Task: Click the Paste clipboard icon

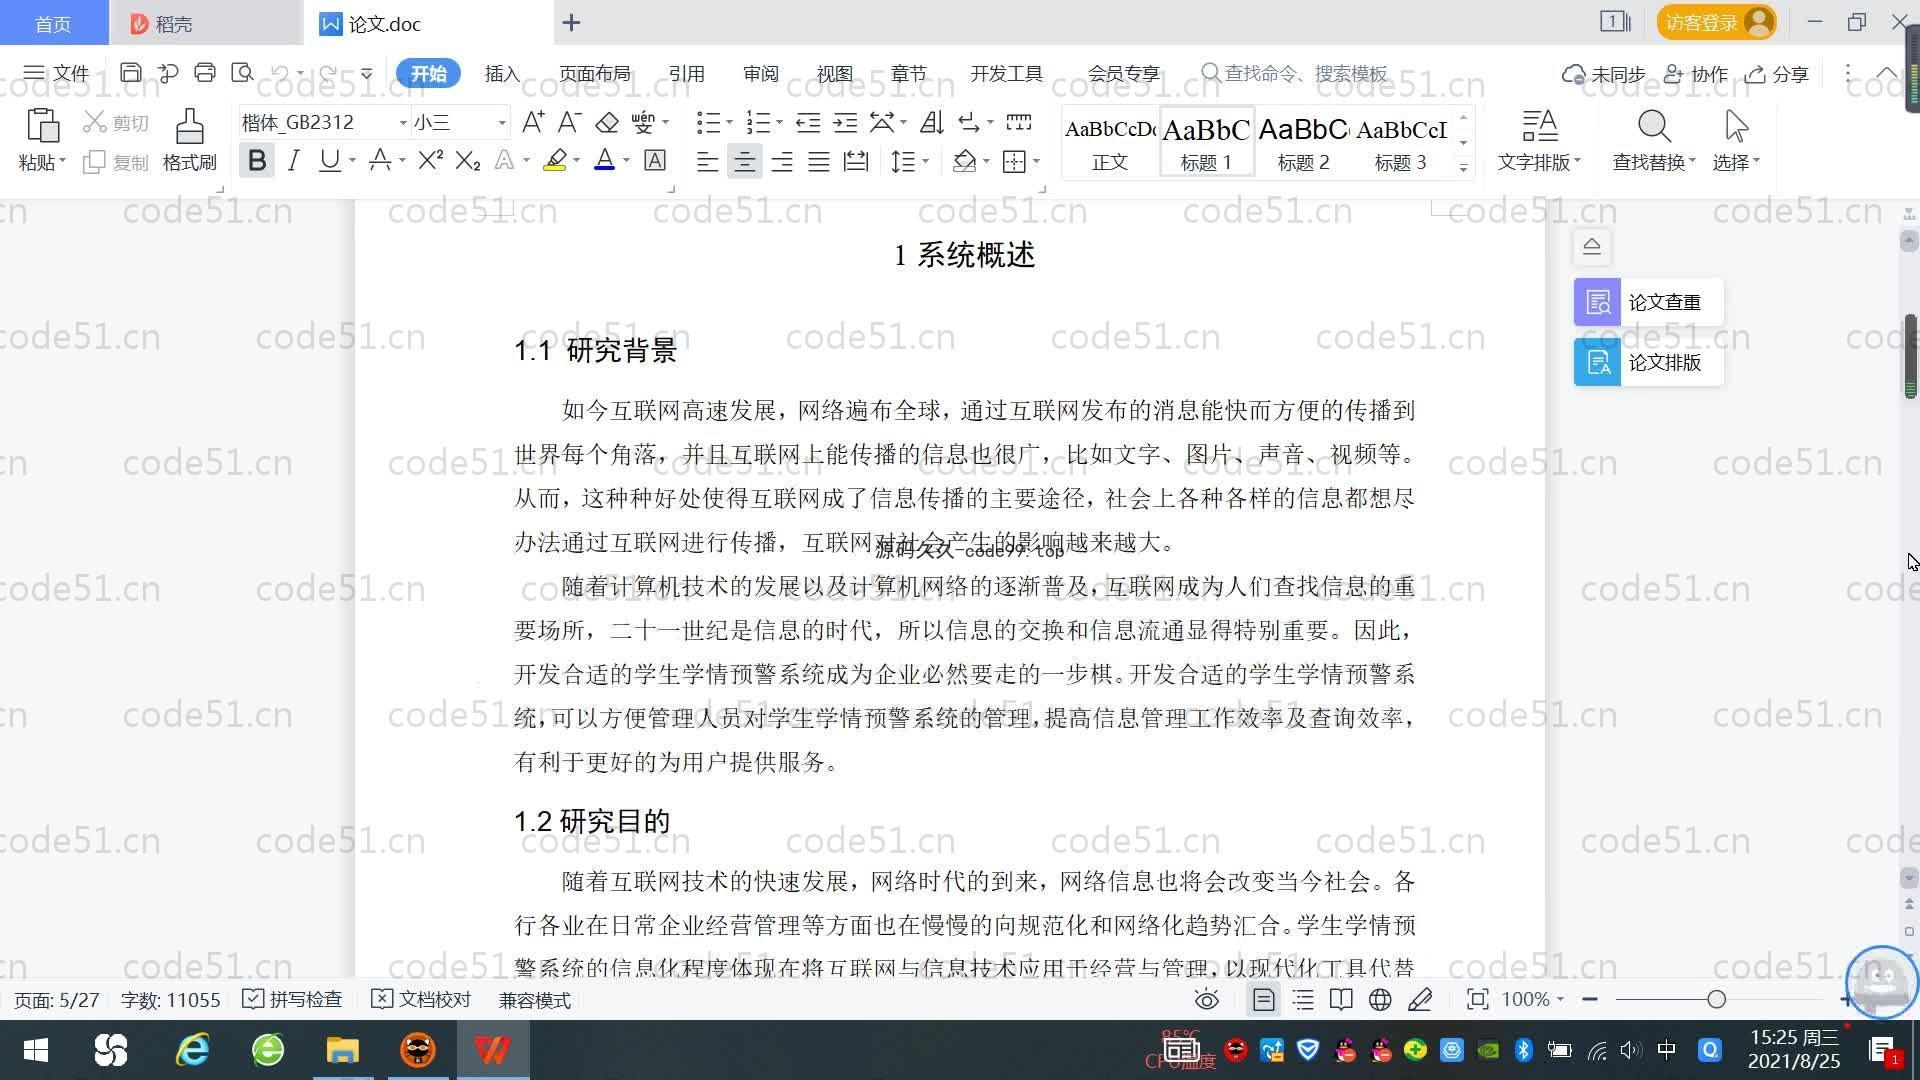Action: pos(42,126)
